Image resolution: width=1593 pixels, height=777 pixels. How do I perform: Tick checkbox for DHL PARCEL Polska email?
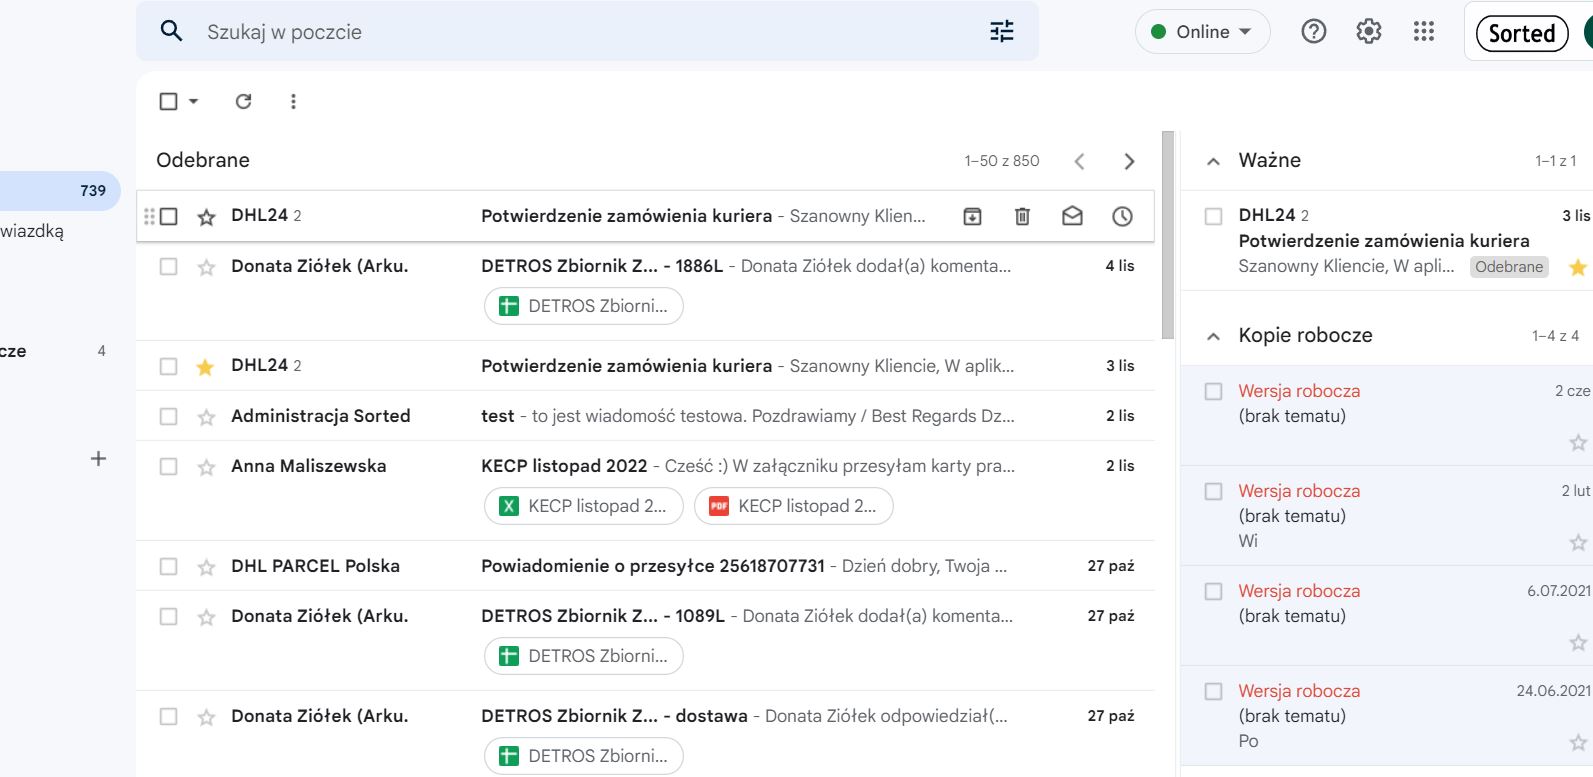click(168, 567)
